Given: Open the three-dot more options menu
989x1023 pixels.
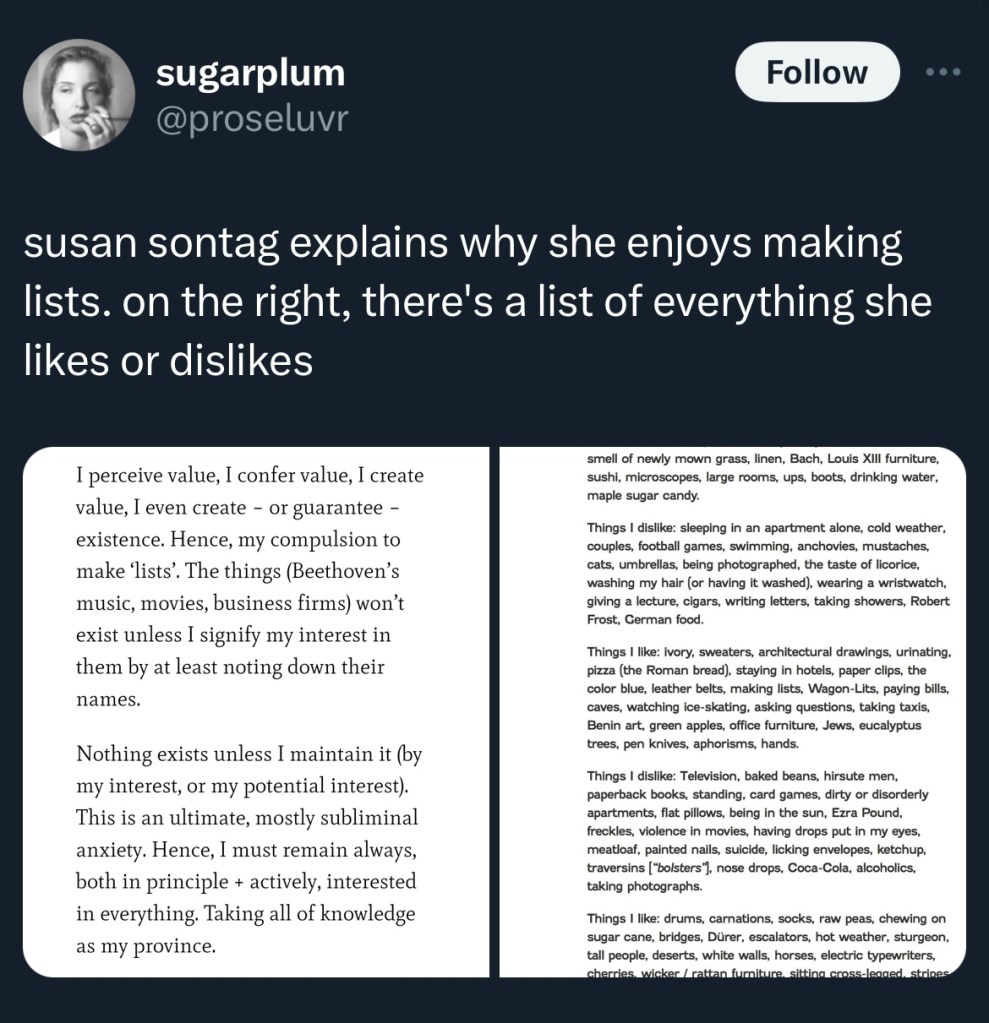Looking at the screenshot, I should click(x=943, y=72).
